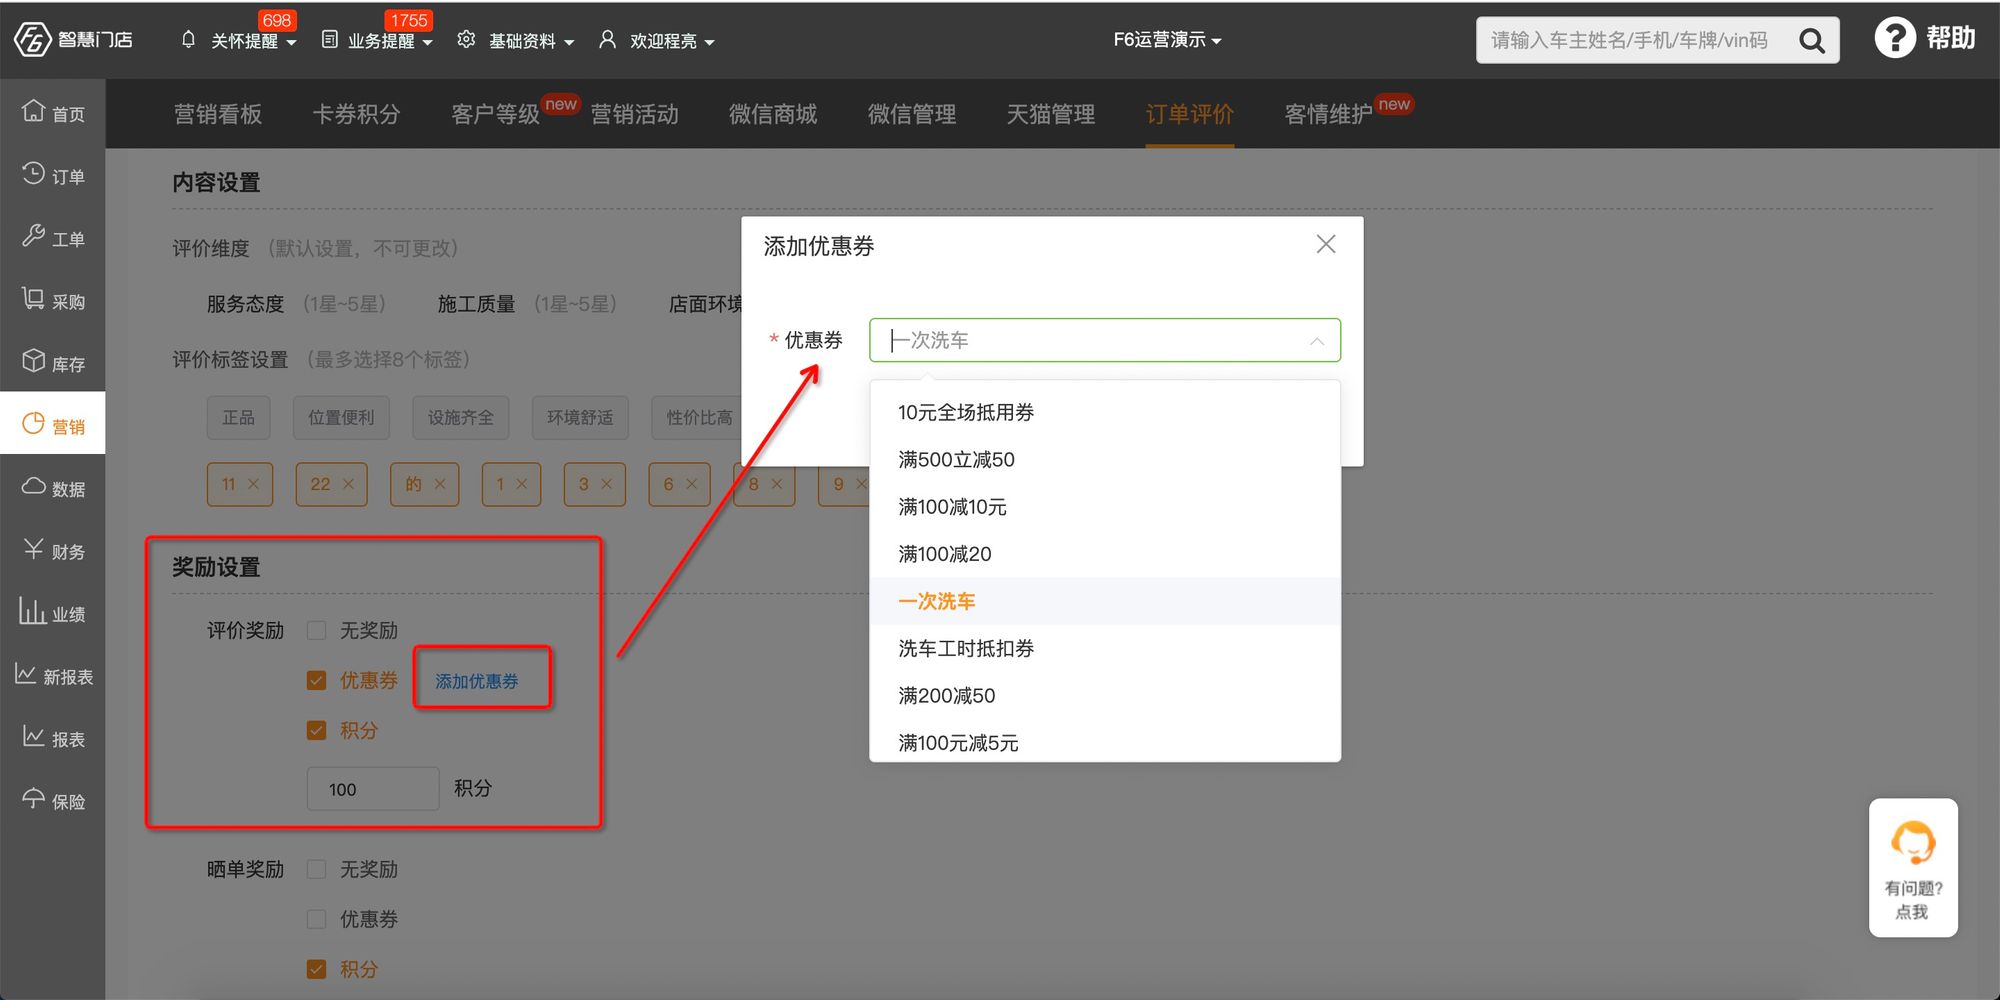Screen dimensions: 2000x1000
Task: Switch to the 营销看板 tab
Action: [x=218, y=114]
